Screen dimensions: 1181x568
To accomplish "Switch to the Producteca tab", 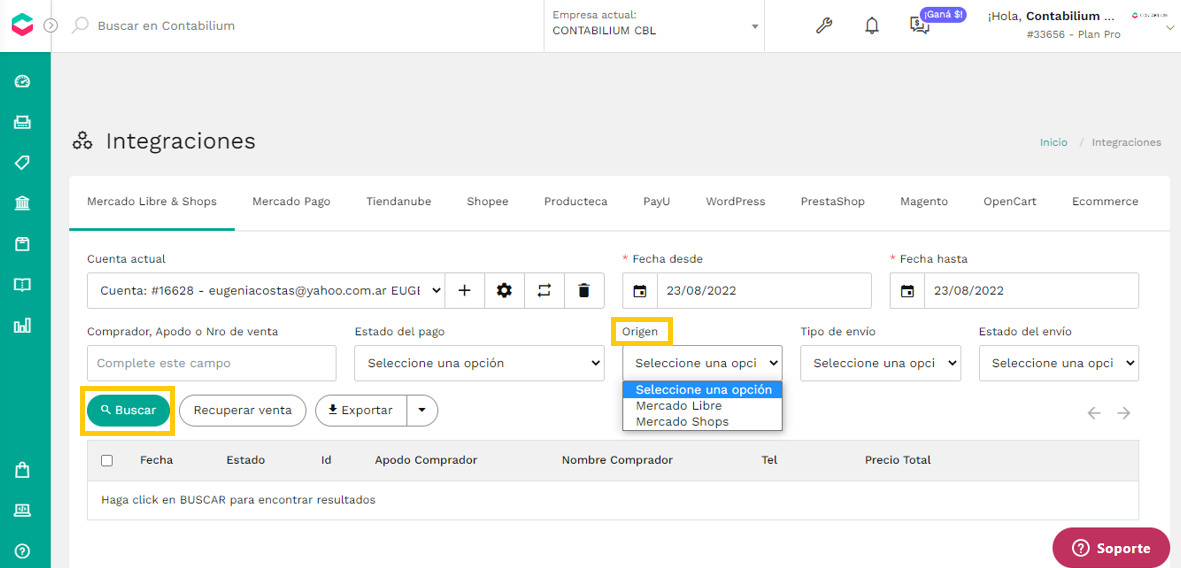I will (575, 202).
